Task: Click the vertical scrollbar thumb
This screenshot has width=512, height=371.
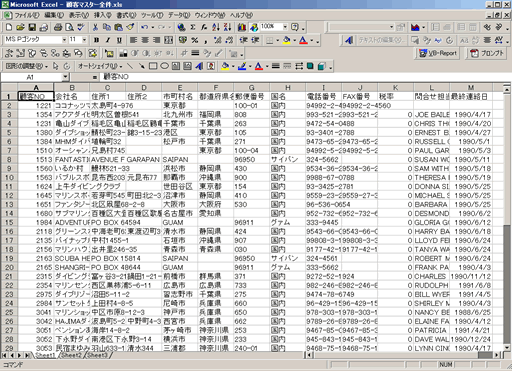Action: click(507, 284)
